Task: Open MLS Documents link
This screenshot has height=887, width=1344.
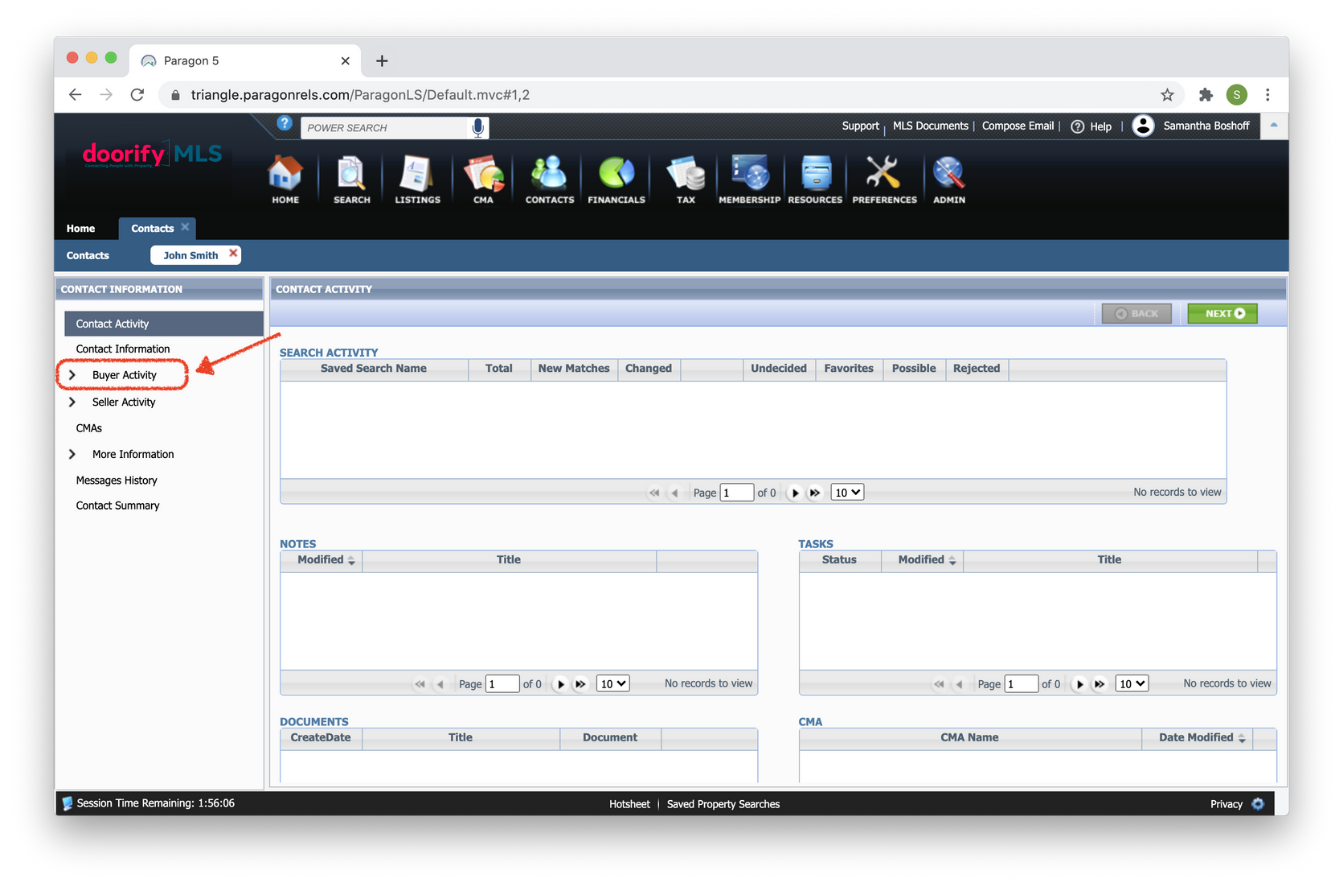Action: click(x=931, y=126)
